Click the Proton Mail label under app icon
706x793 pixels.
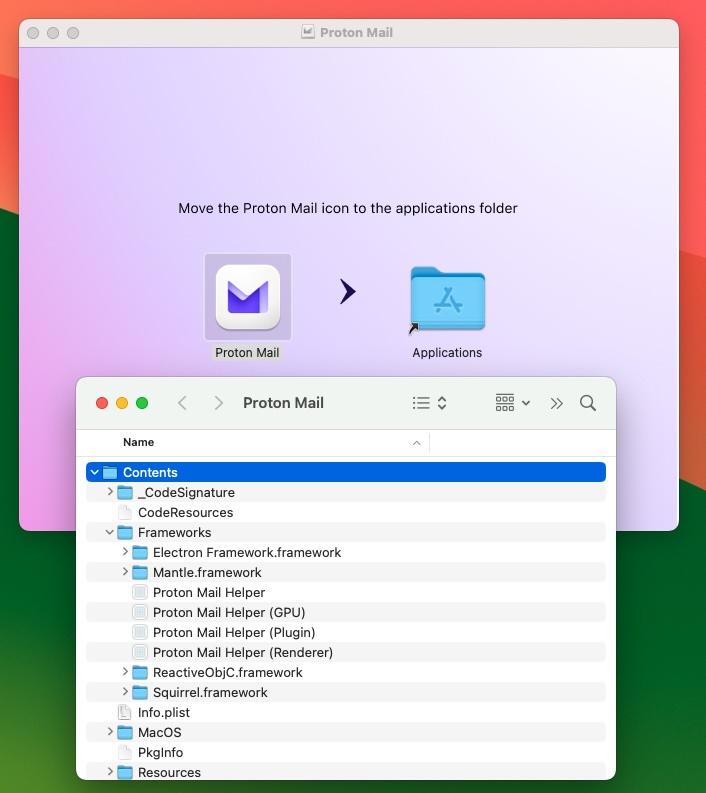(x=247, y=353)
